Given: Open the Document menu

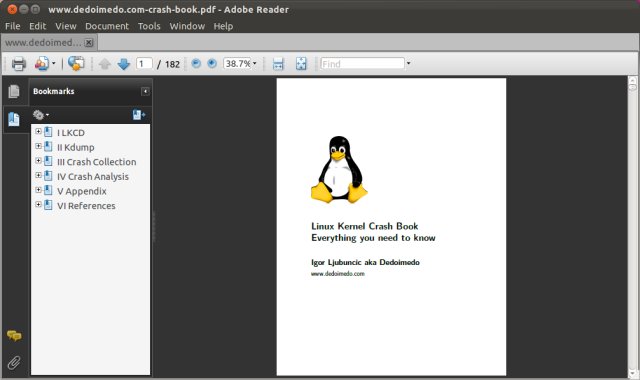Looking at the screenshot, I should click(107, 26).
